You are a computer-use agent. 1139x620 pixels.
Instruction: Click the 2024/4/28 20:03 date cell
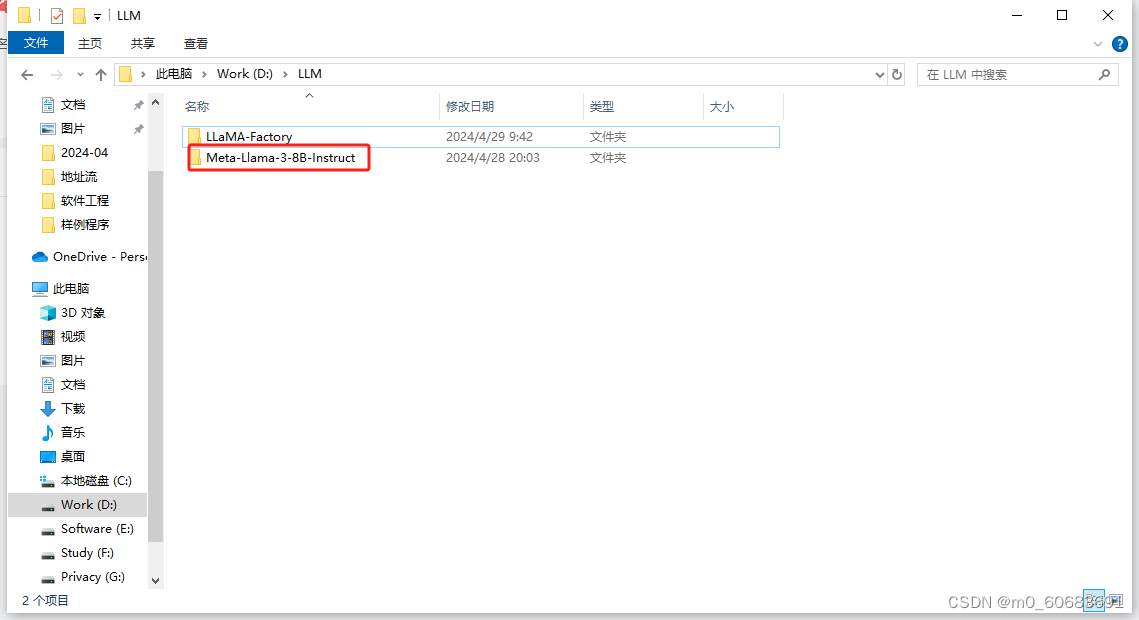pyautogui.click(x=493, y=158)
